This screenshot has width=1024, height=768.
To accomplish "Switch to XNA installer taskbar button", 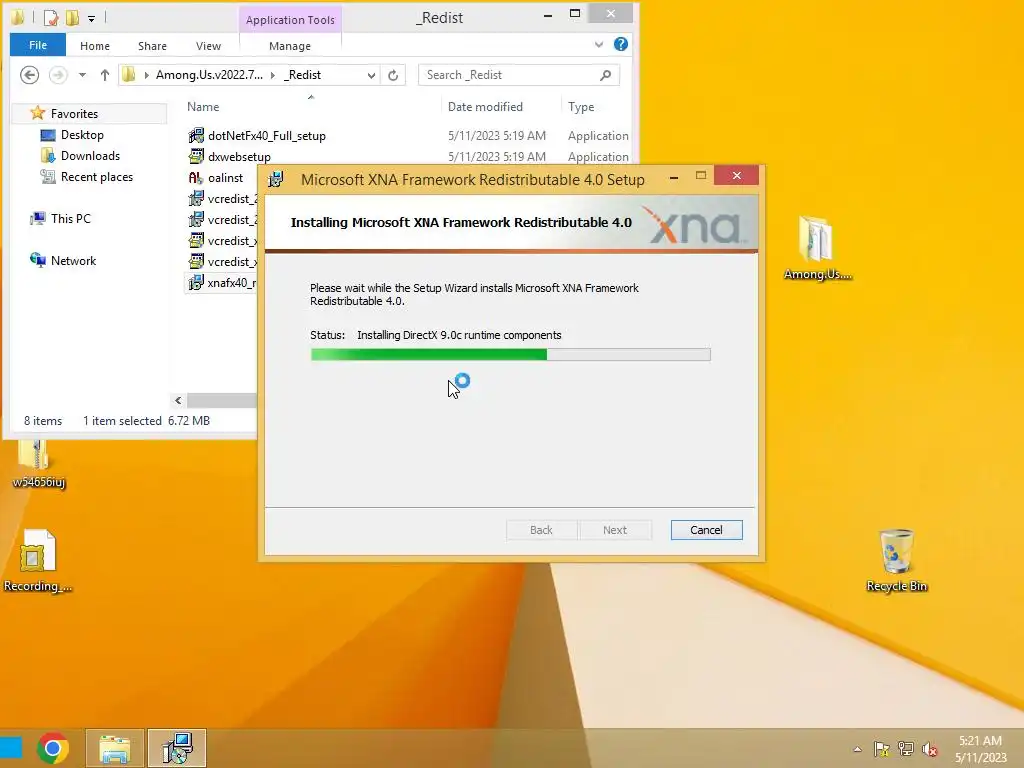I will coord(177,748).
